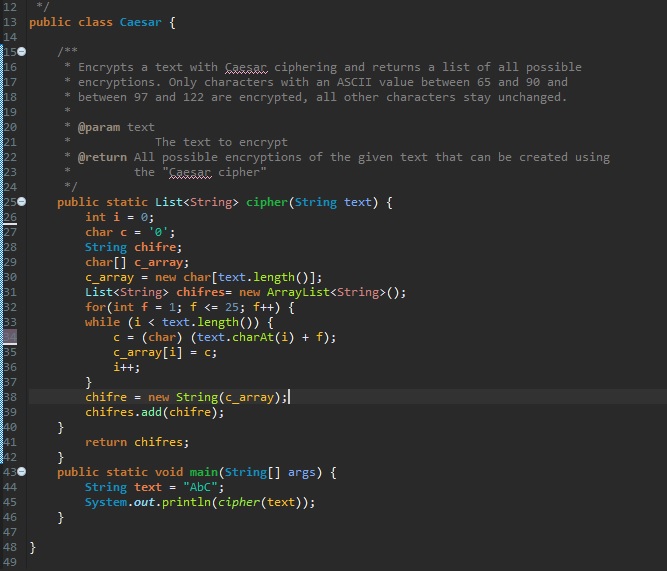Click the @return tag in the Javadoc
667x571 pixels.
click(101, 157)
